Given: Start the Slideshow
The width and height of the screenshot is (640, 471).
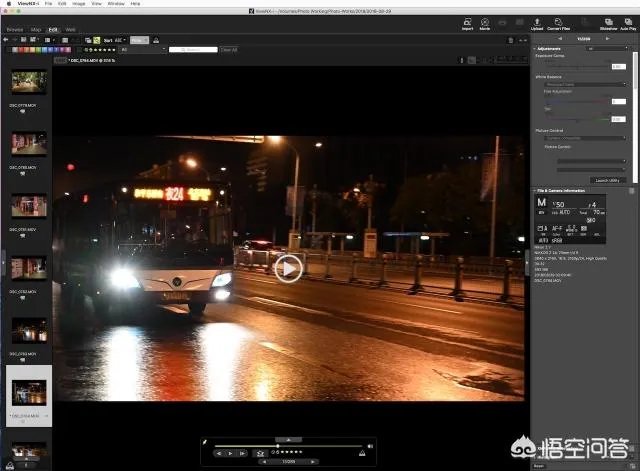Looking at the screenshot, I should coord(609,22).
